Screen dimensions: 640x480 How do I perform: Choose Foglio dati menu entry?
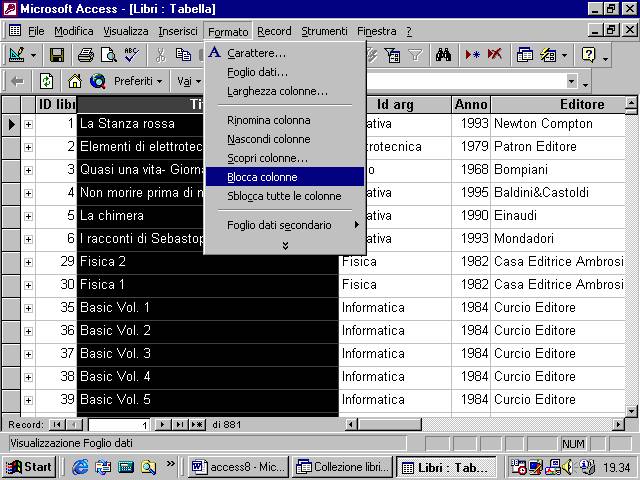tap(284, 72)
